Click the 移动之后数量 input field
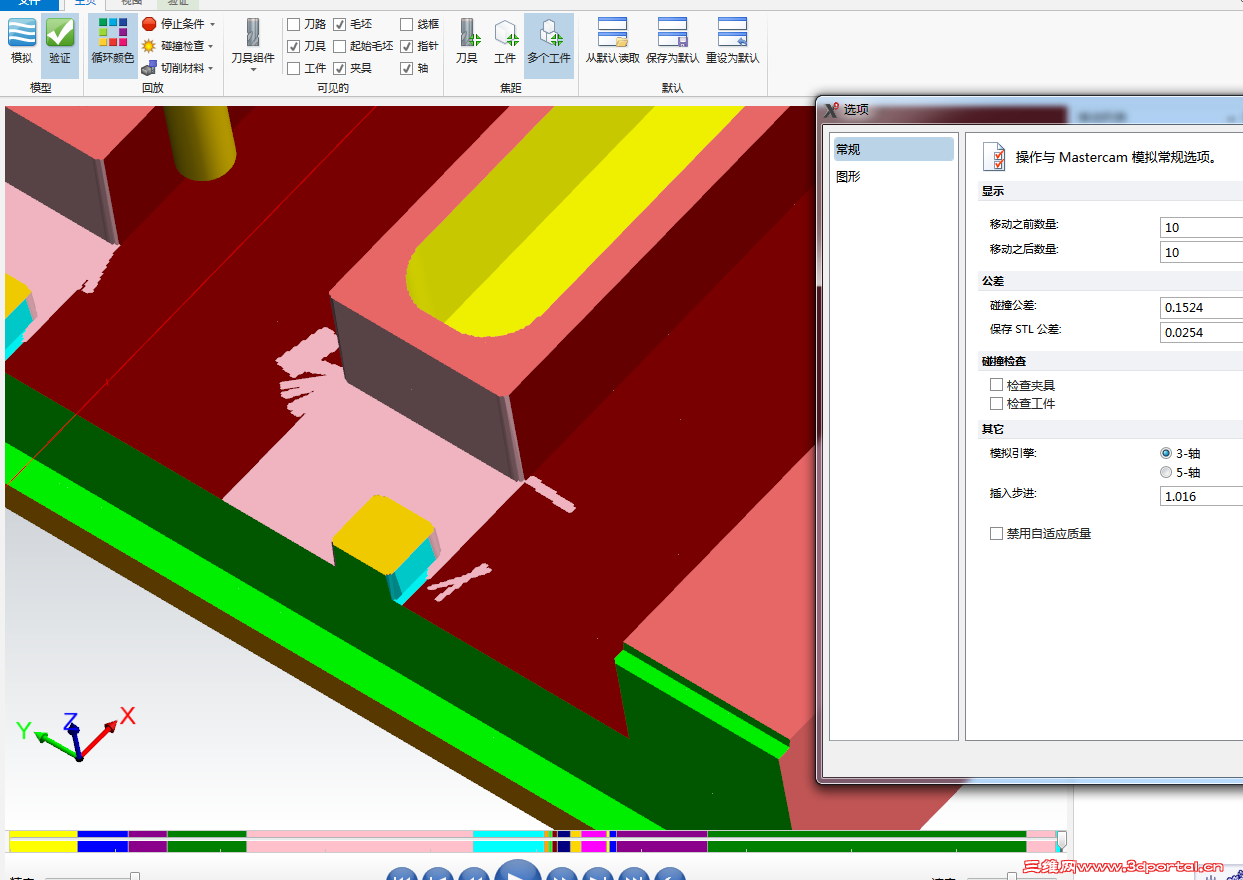Screen dimensions: 1243x880 coord(1201,252)
